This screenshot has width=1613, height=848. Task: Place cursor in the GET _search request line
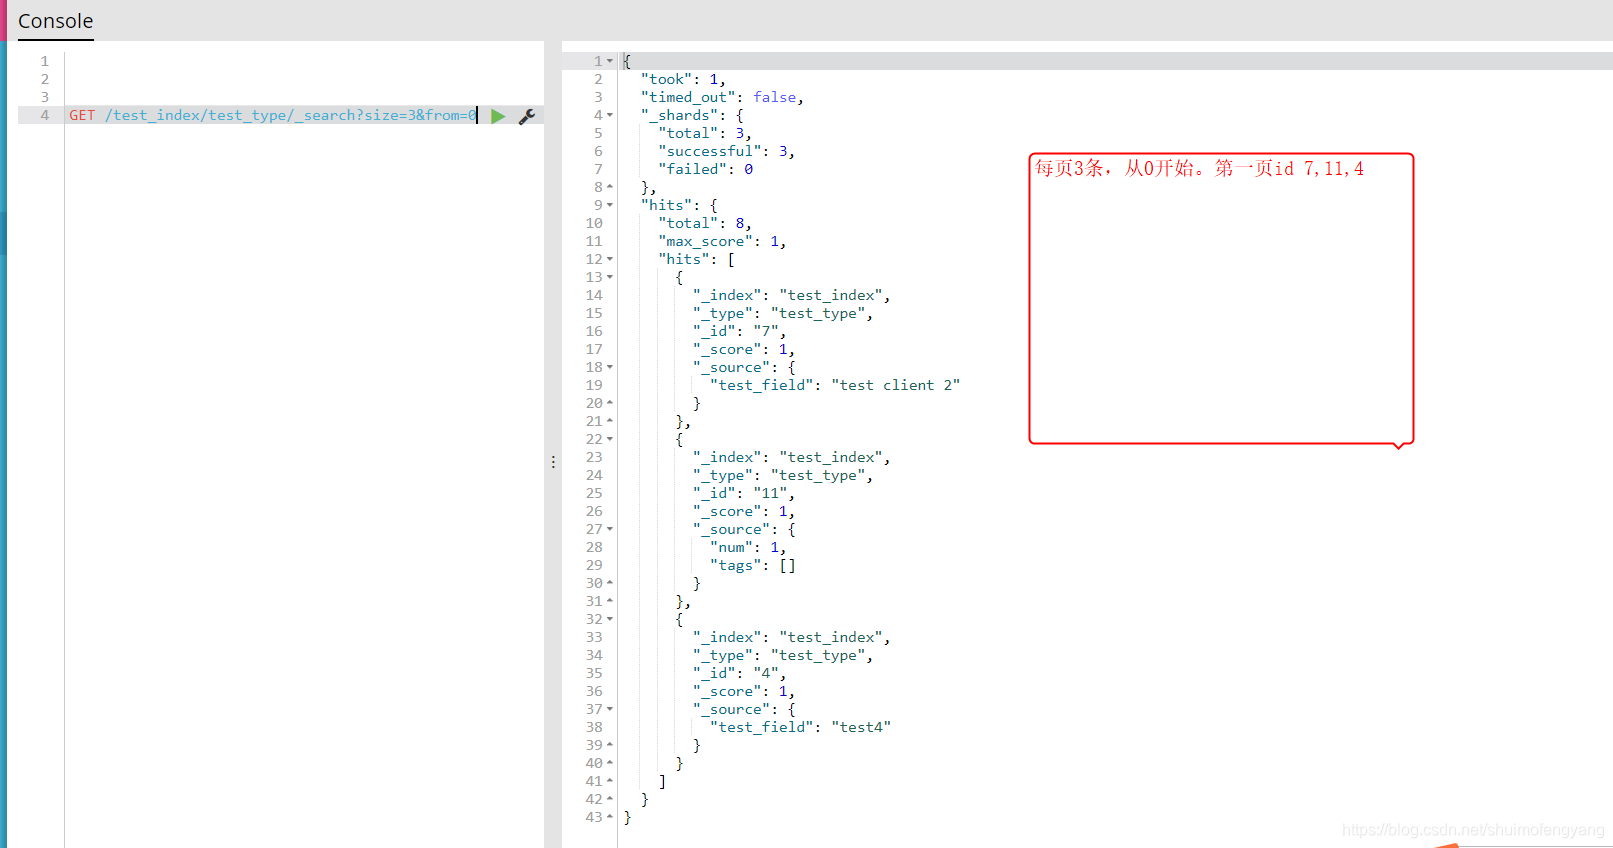click(x=273, y=115)
